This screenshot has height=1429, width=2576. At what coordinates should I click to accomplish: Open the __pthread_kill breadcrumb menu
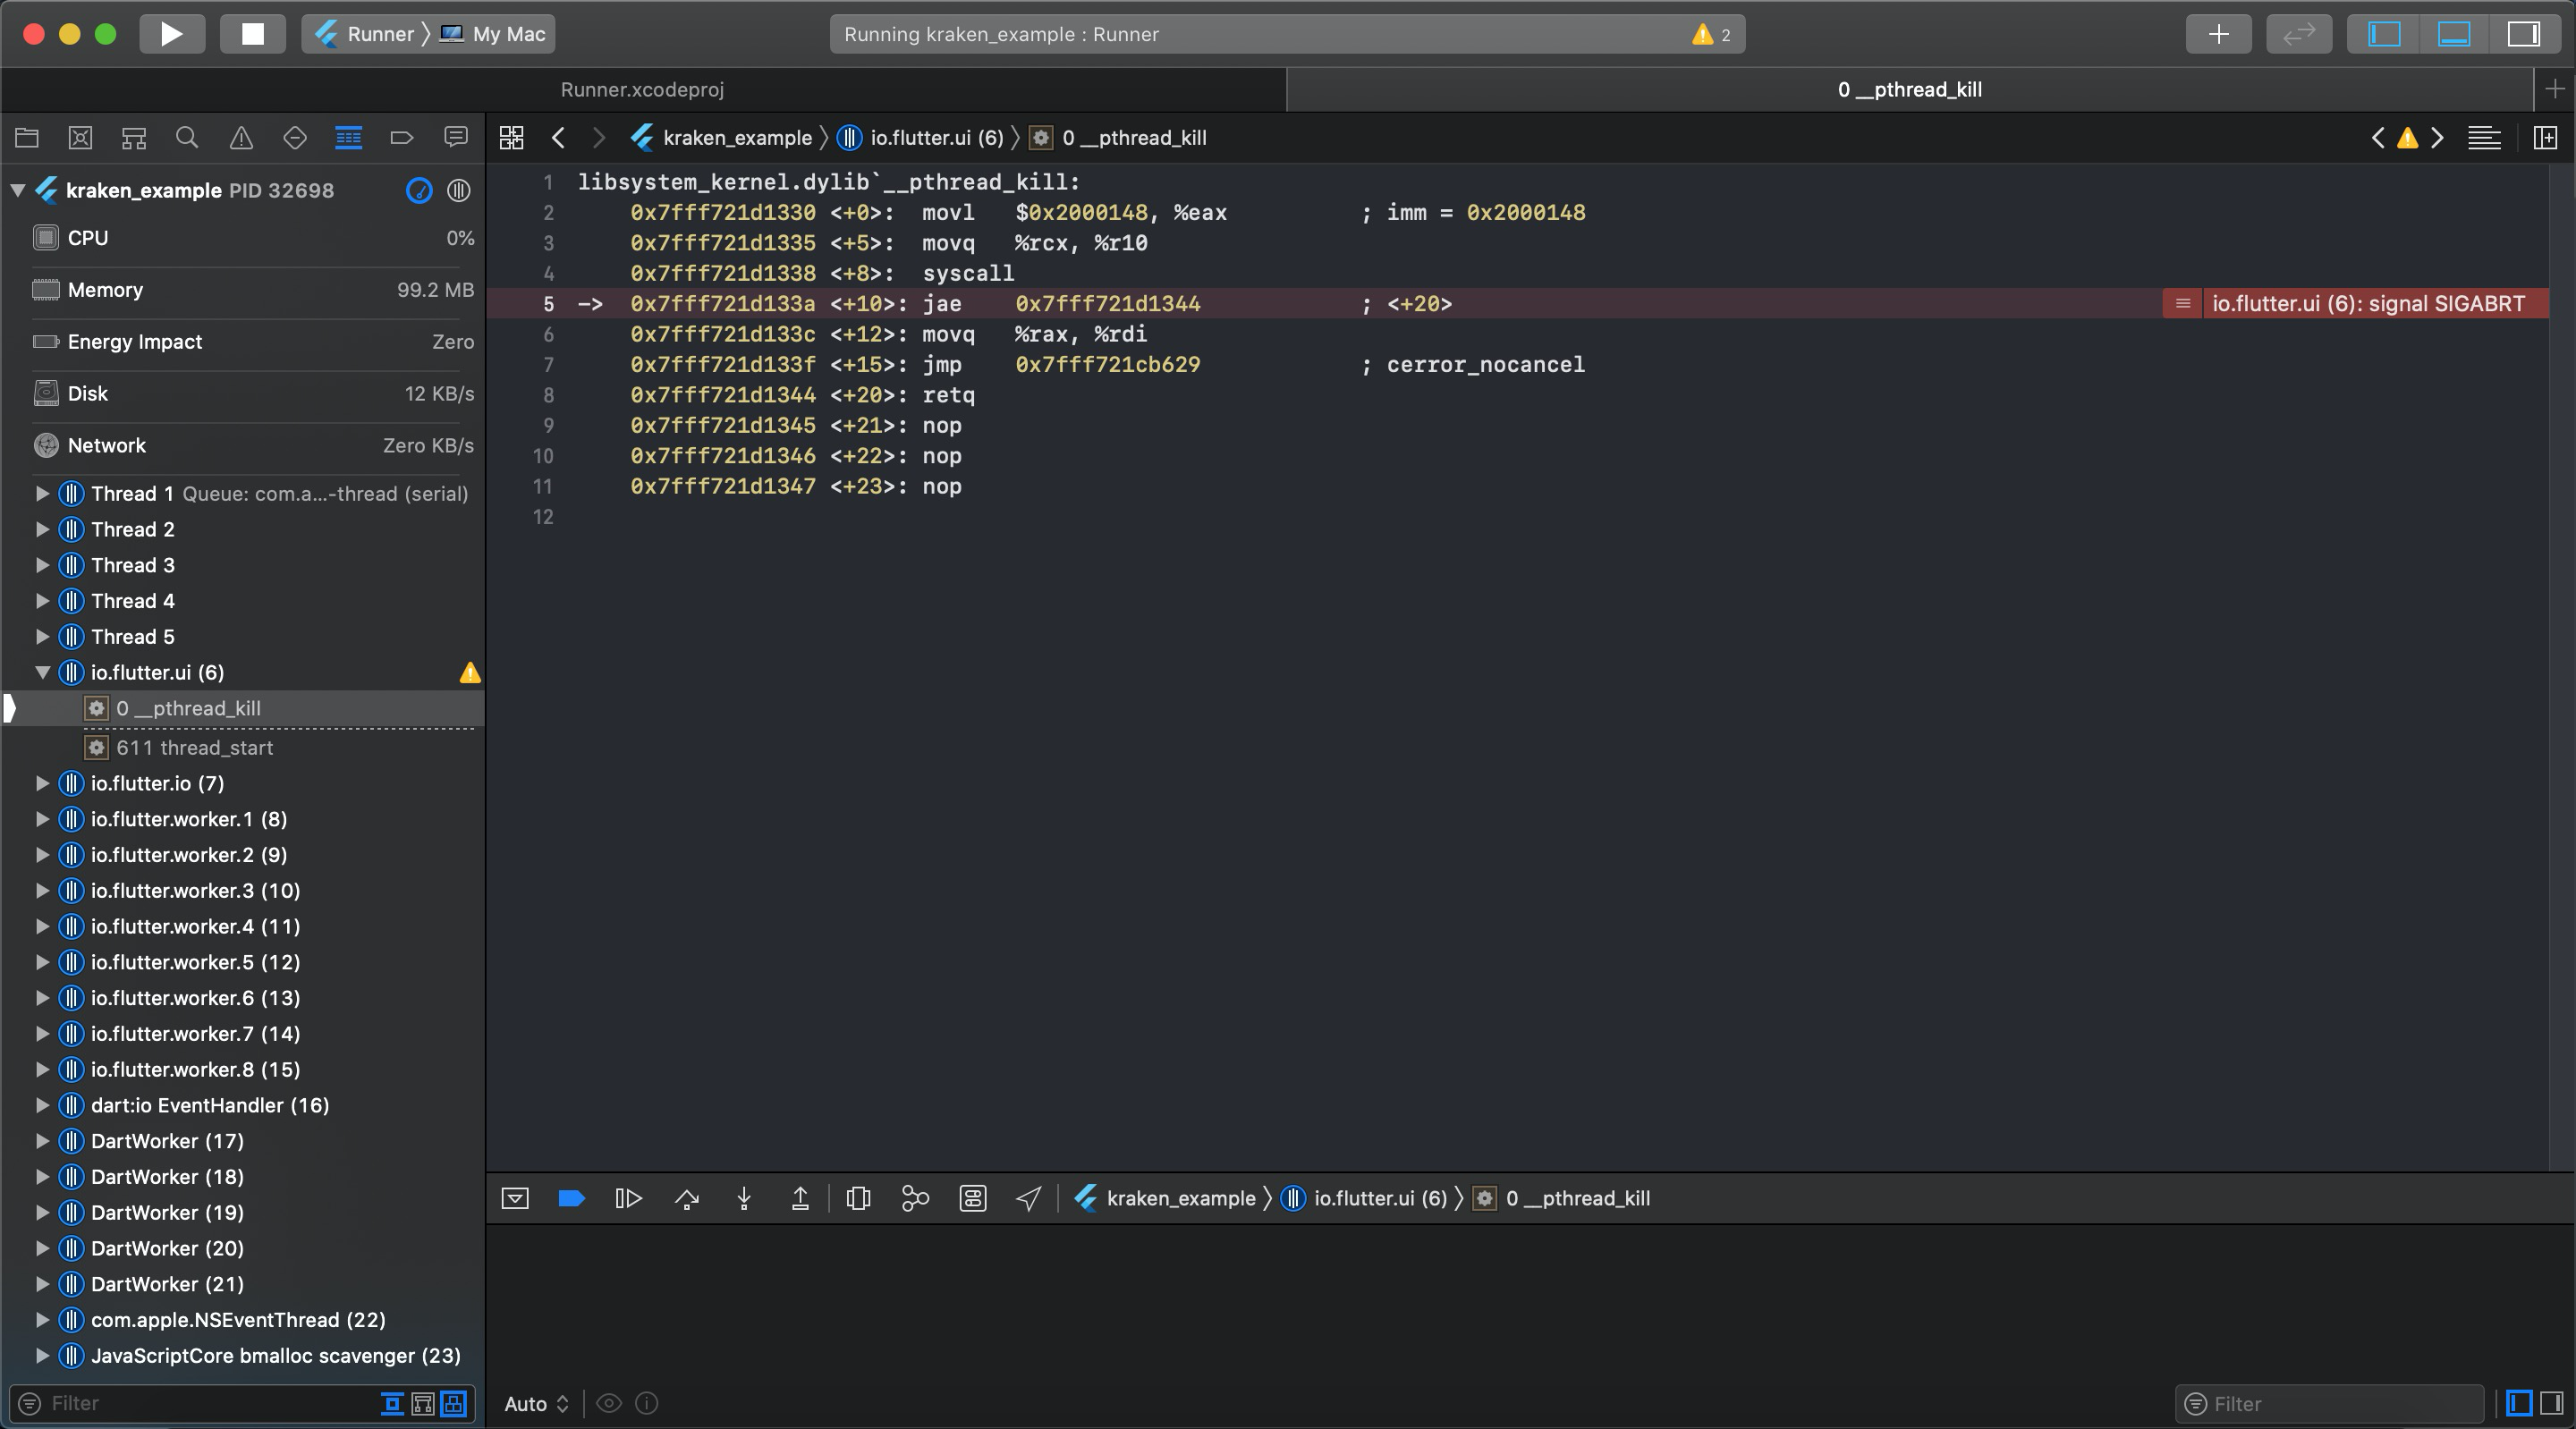tap(1136, 138)
